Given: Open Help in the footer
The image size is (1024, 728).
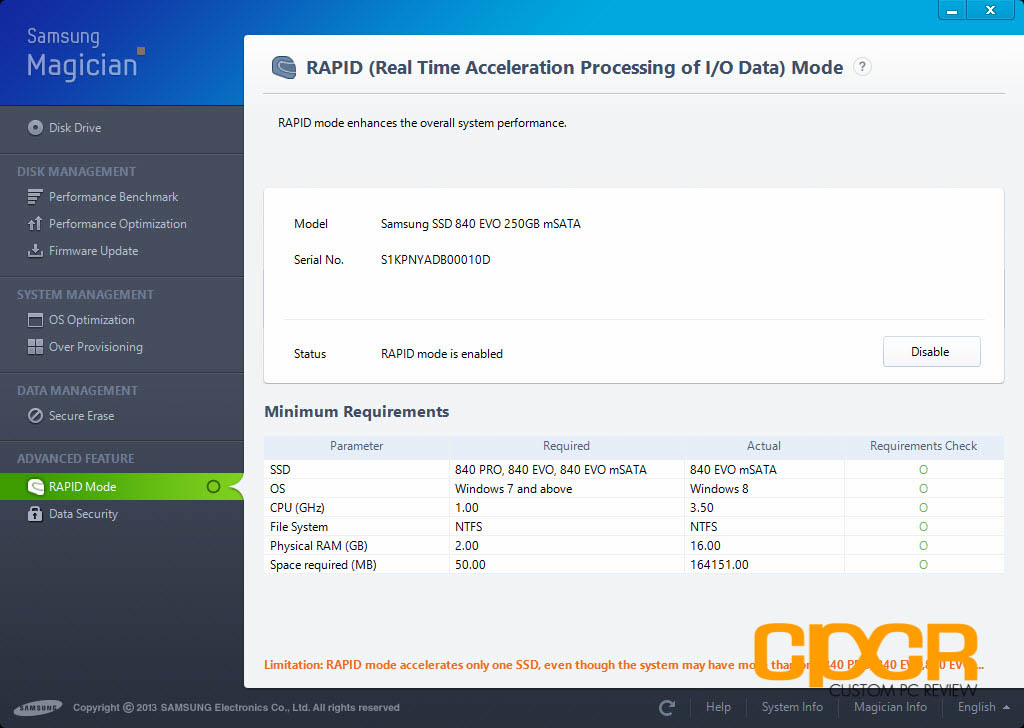Looking at the screenshot, I should (x=718, y=707).
